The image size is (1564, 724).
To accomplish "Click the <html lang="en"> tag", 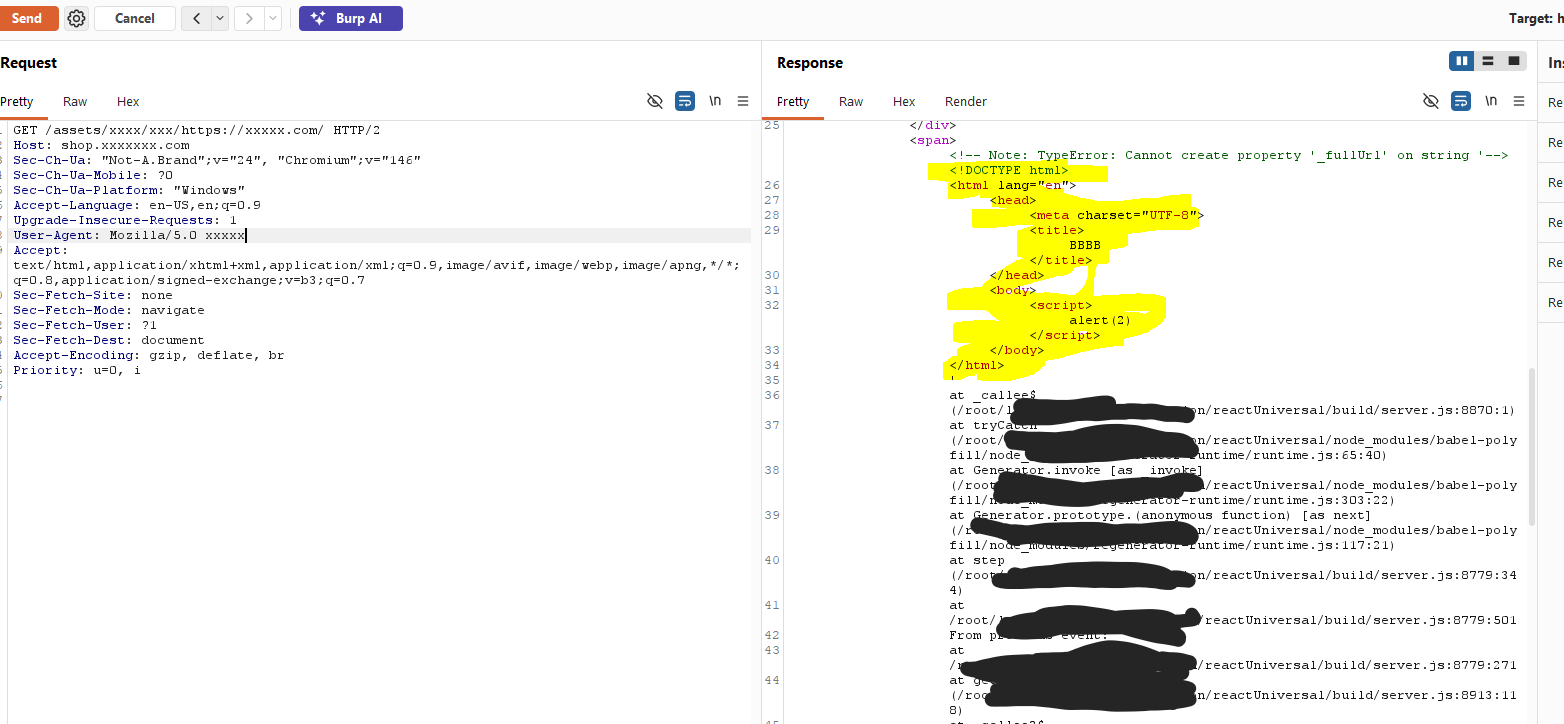I will pos(1013,185).
